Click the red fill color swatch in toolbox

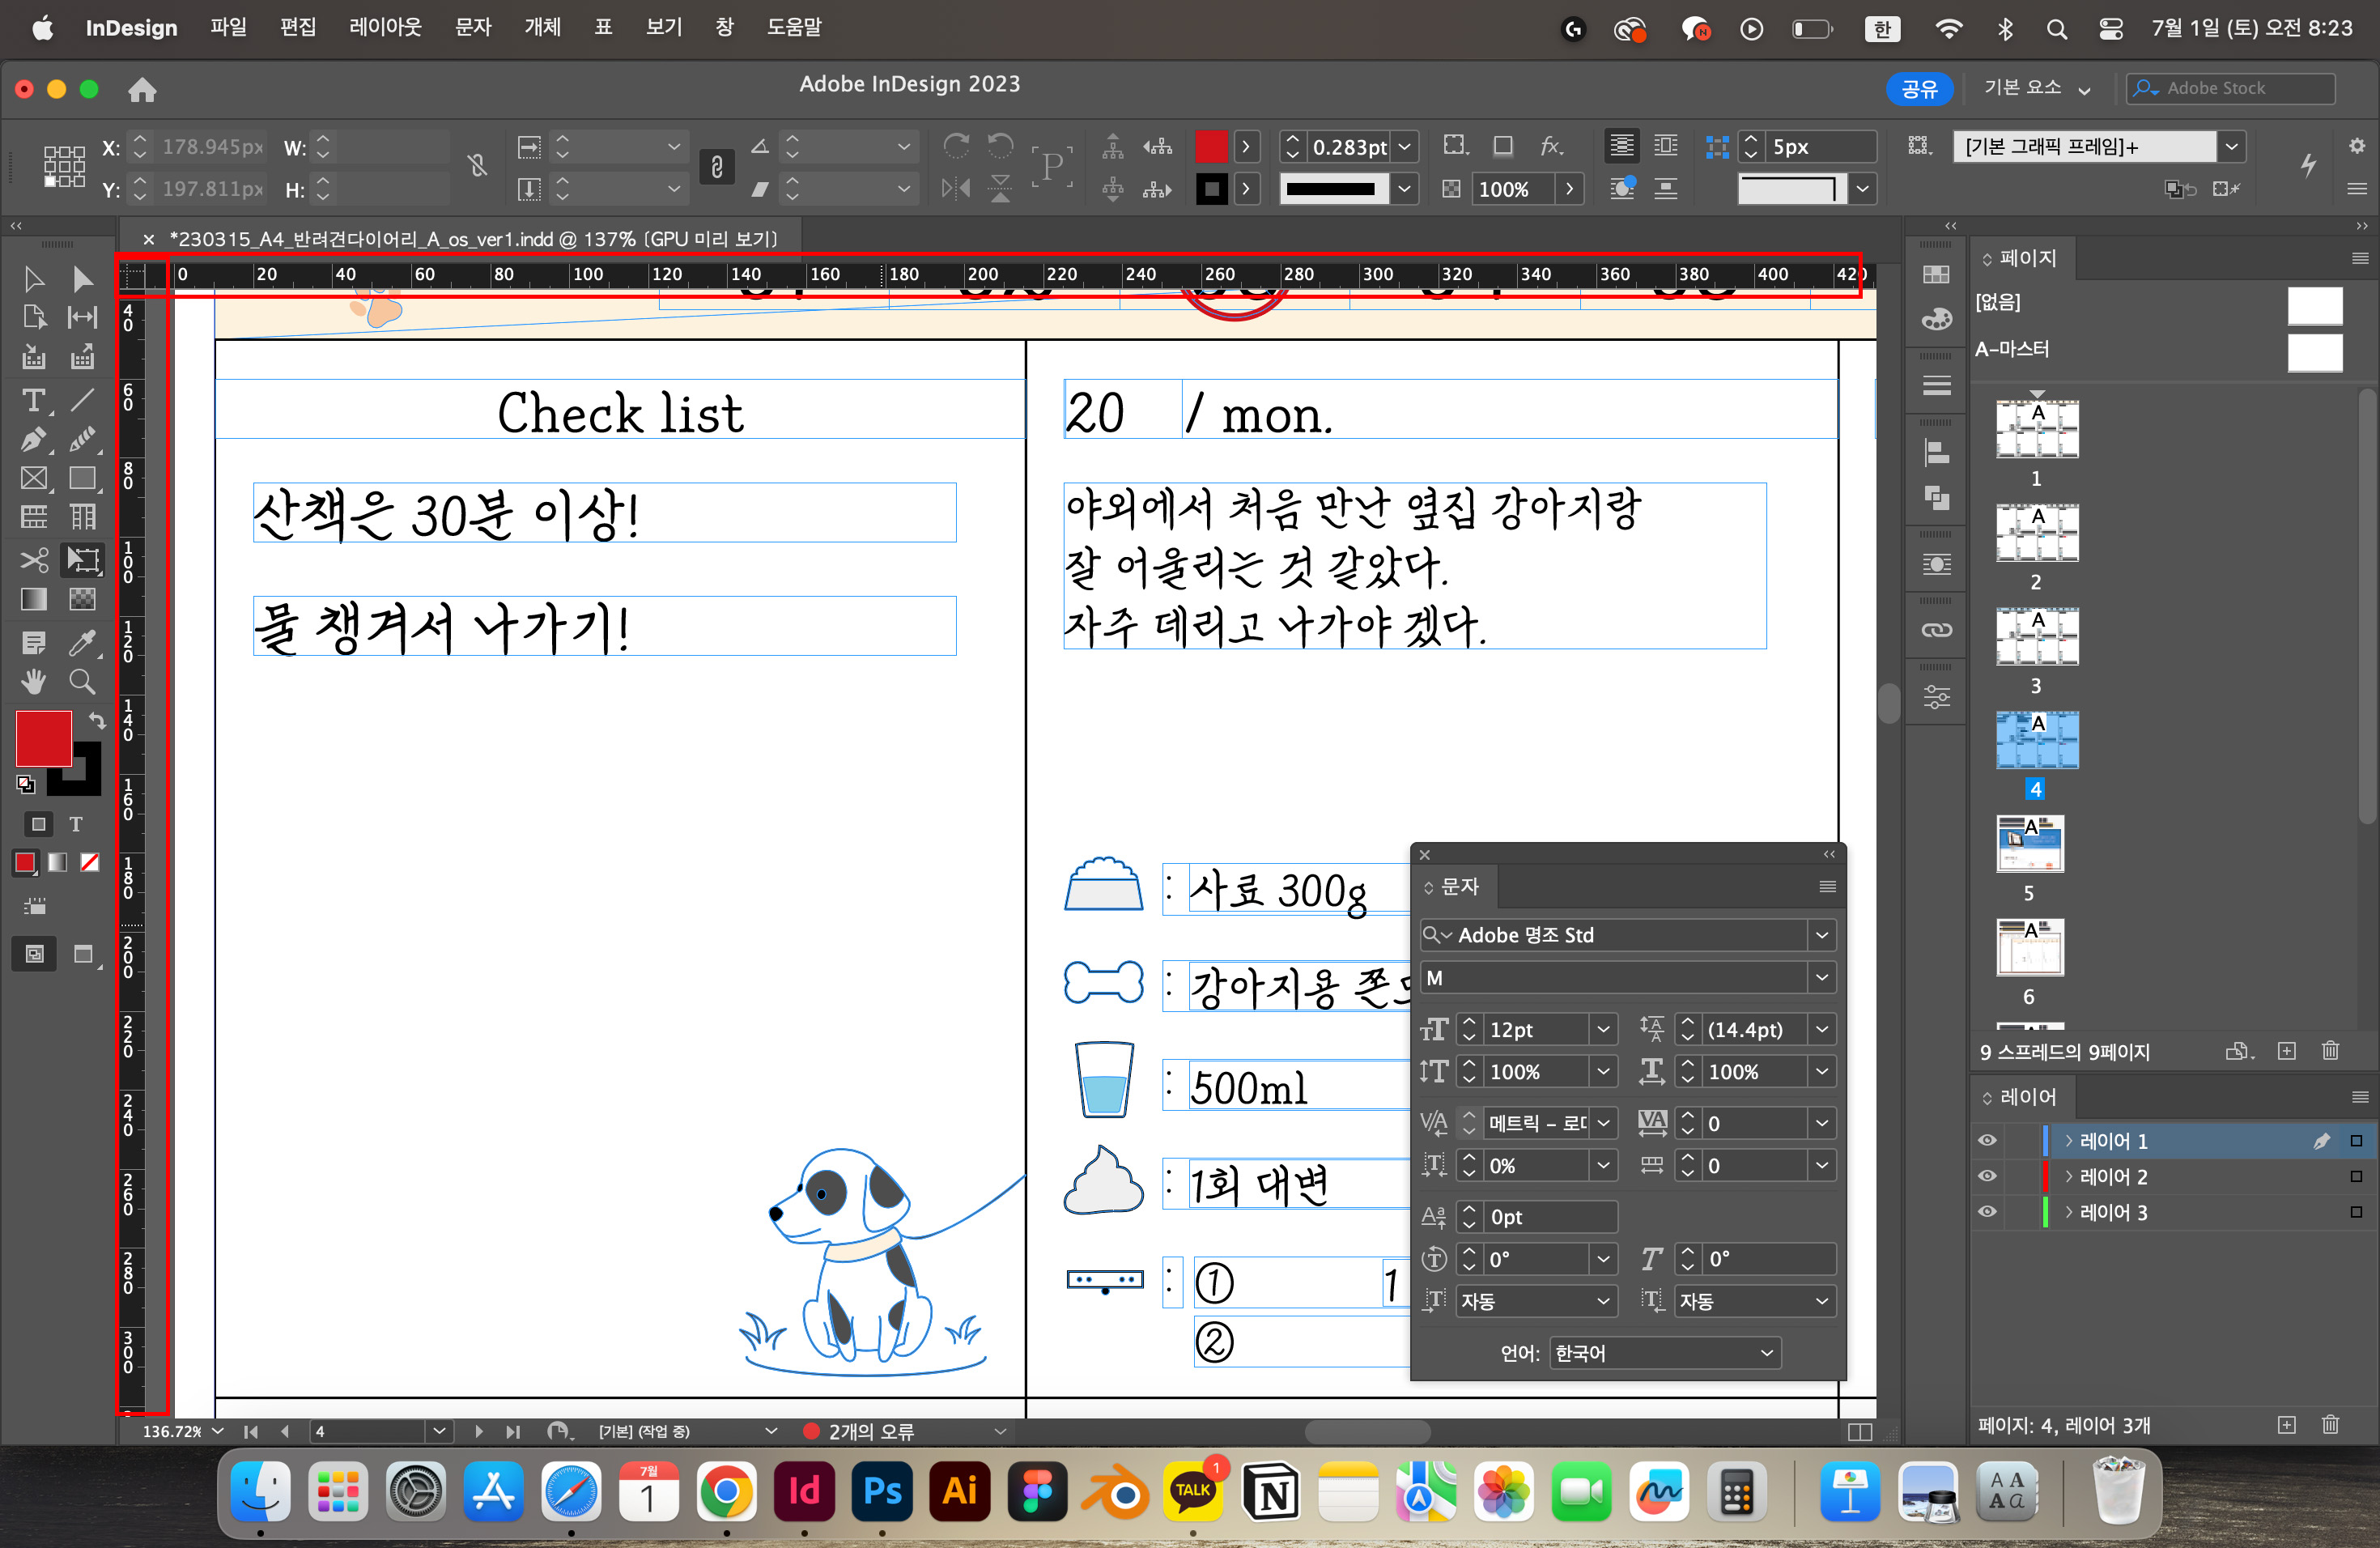click(43, 738)
